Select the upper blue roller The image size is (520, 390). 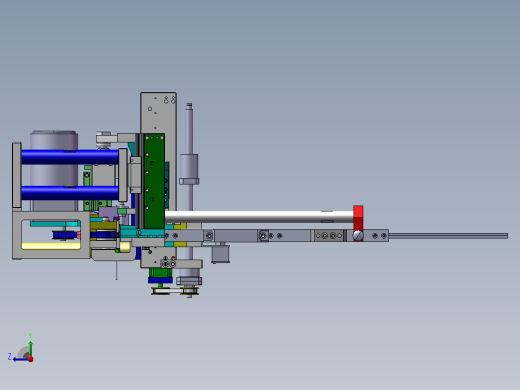[x=70, y=157]
